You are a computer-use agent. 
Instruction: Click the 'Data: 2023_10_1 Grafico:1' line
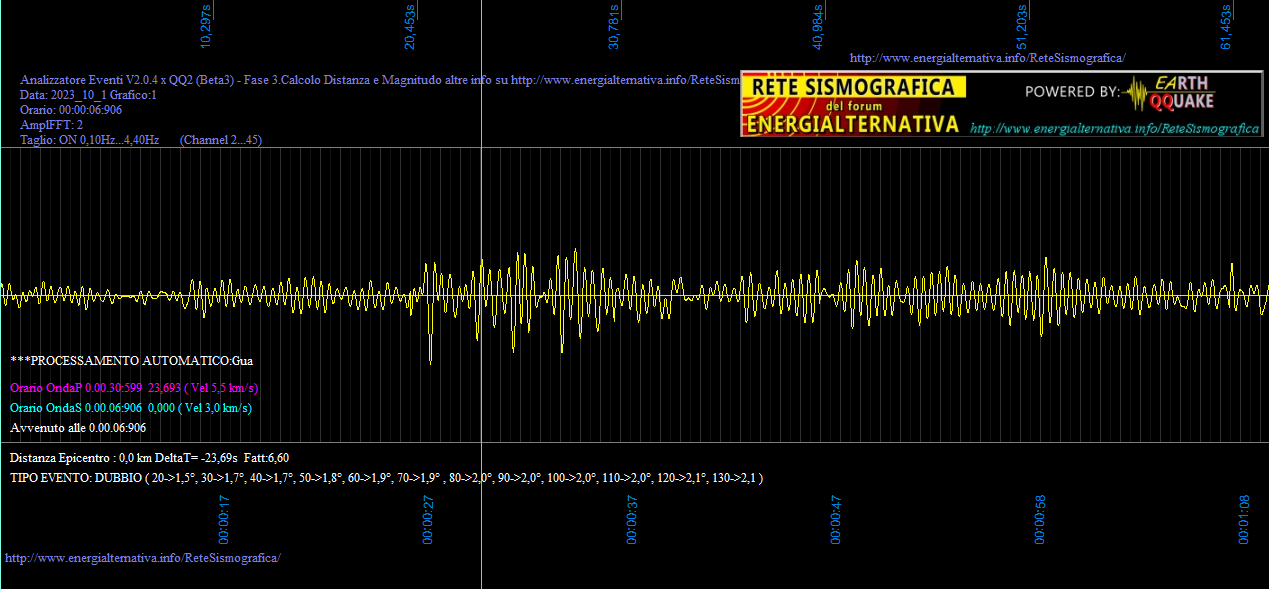pos(89,95)
